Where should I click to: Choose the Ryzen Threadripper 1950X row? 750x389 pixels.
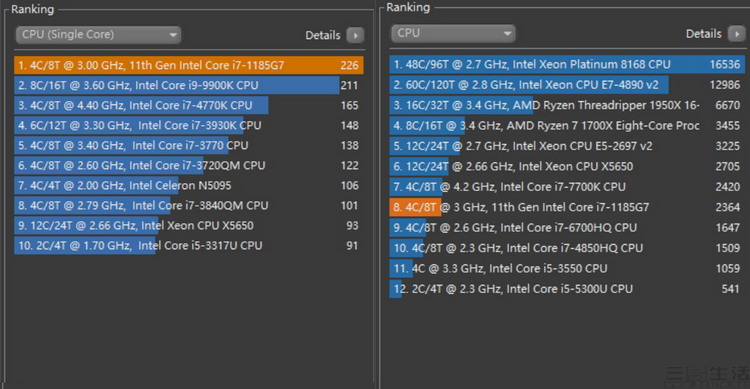click(567, 105)
